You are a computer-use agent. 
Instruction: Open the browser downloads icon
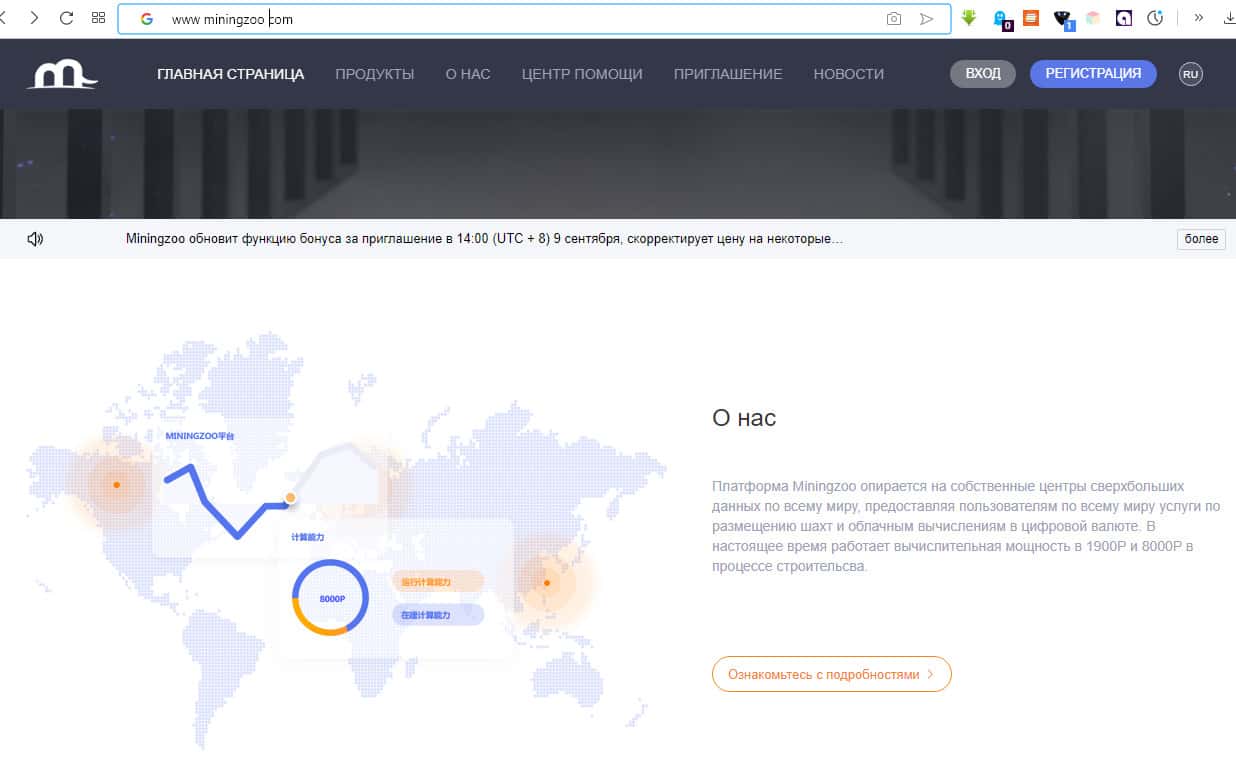click(1229, 18)
